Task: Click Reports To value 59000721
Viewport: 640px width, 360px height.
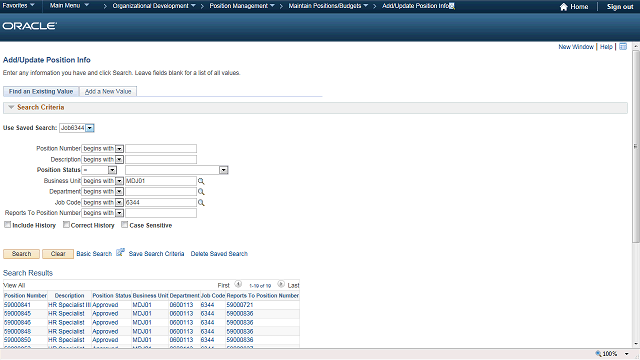Action: (240, 305)
